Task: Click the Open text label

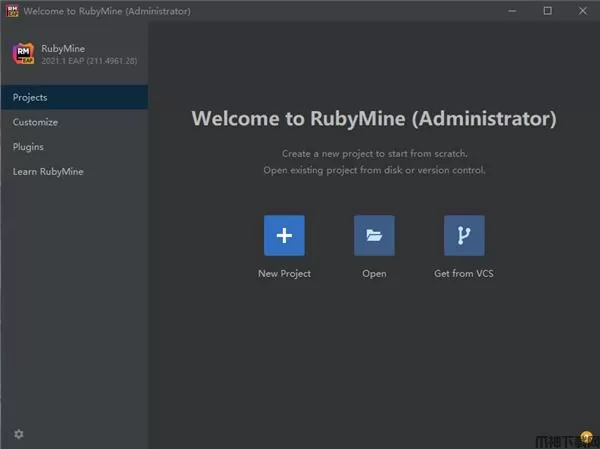Action: tap(374, 274)
